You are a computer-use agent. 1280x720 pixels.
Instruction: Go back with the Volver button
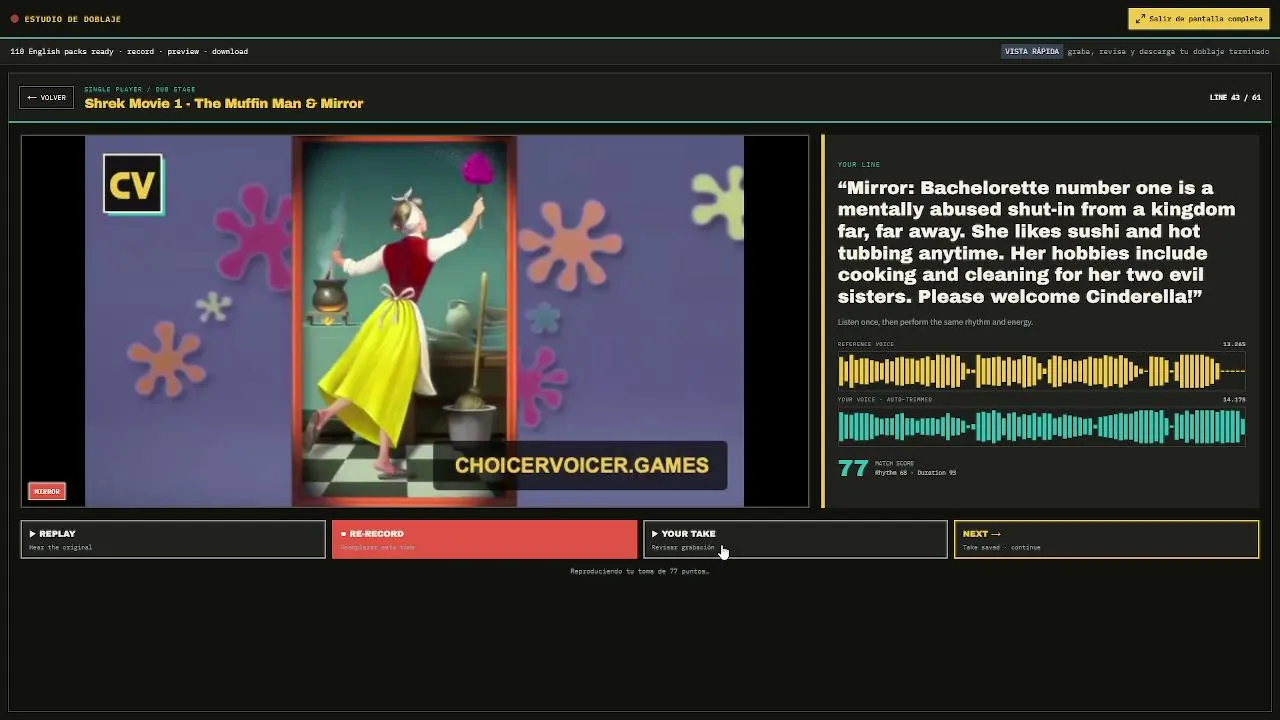pyautogui.click(x=47, y=98)
